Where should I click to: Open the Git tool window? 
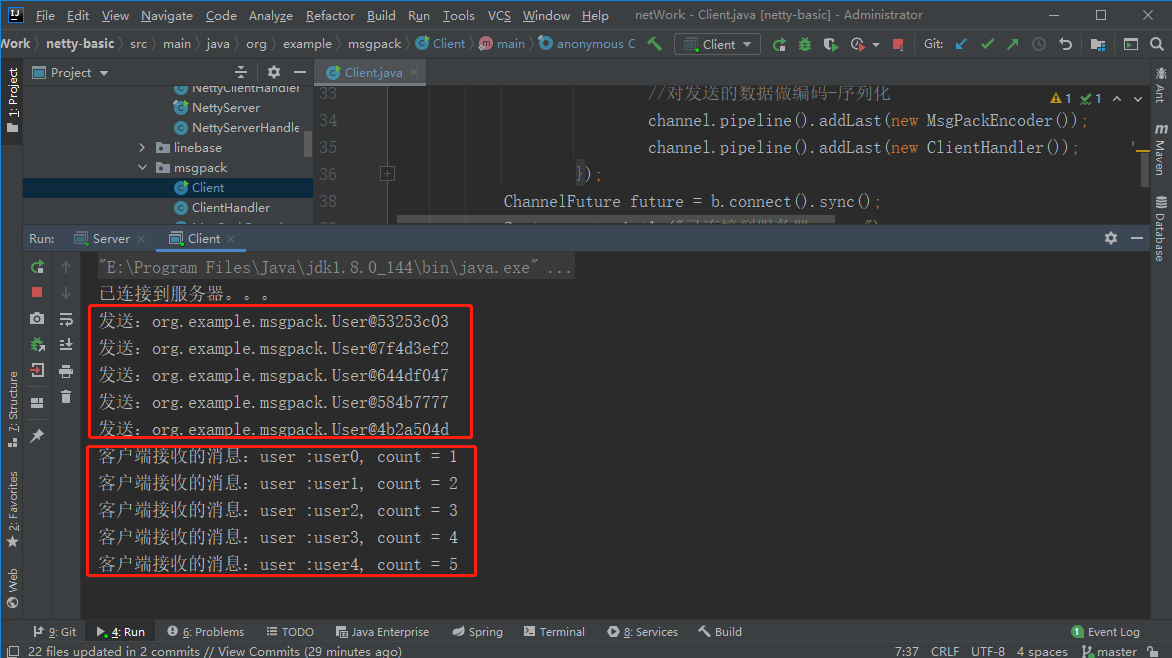pyautogui.click(x=55, y=632)
